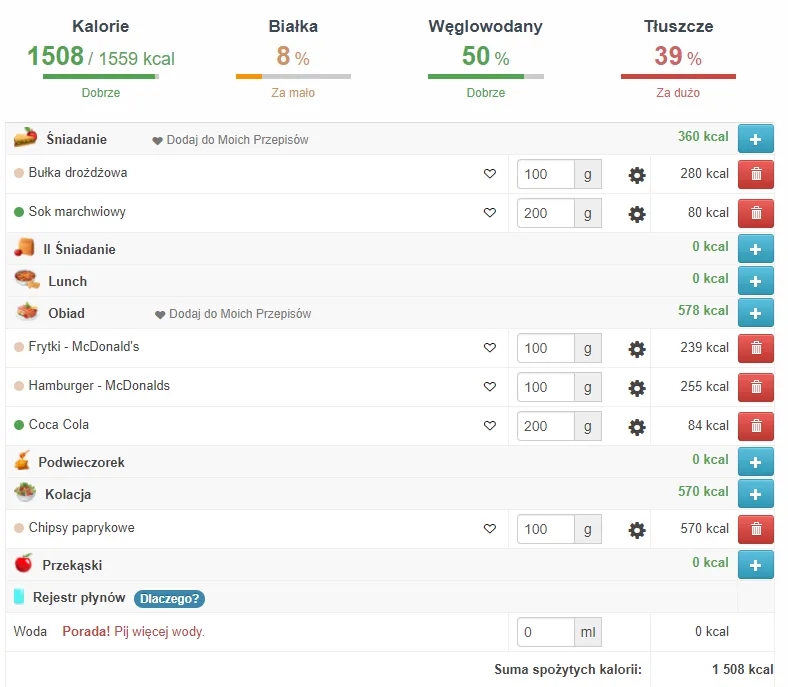788x687 pixels.
Task: Open gear options for Coca Cola
Action: click(x=636, y=427)
